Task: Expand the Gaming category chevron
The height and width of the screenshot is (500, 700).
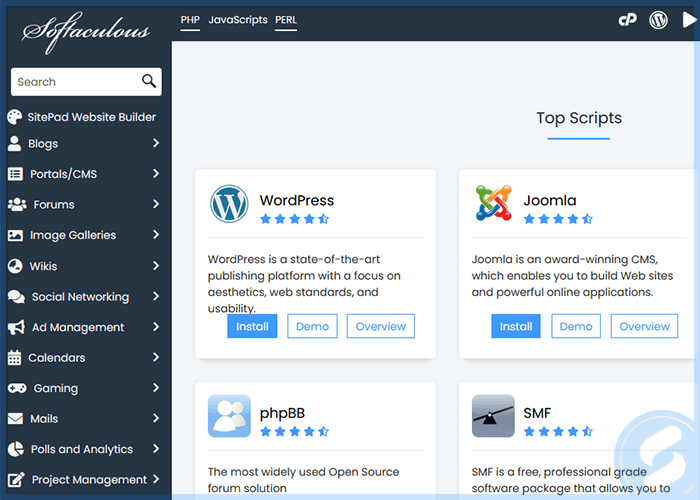Action: click(x=156, y=388)
